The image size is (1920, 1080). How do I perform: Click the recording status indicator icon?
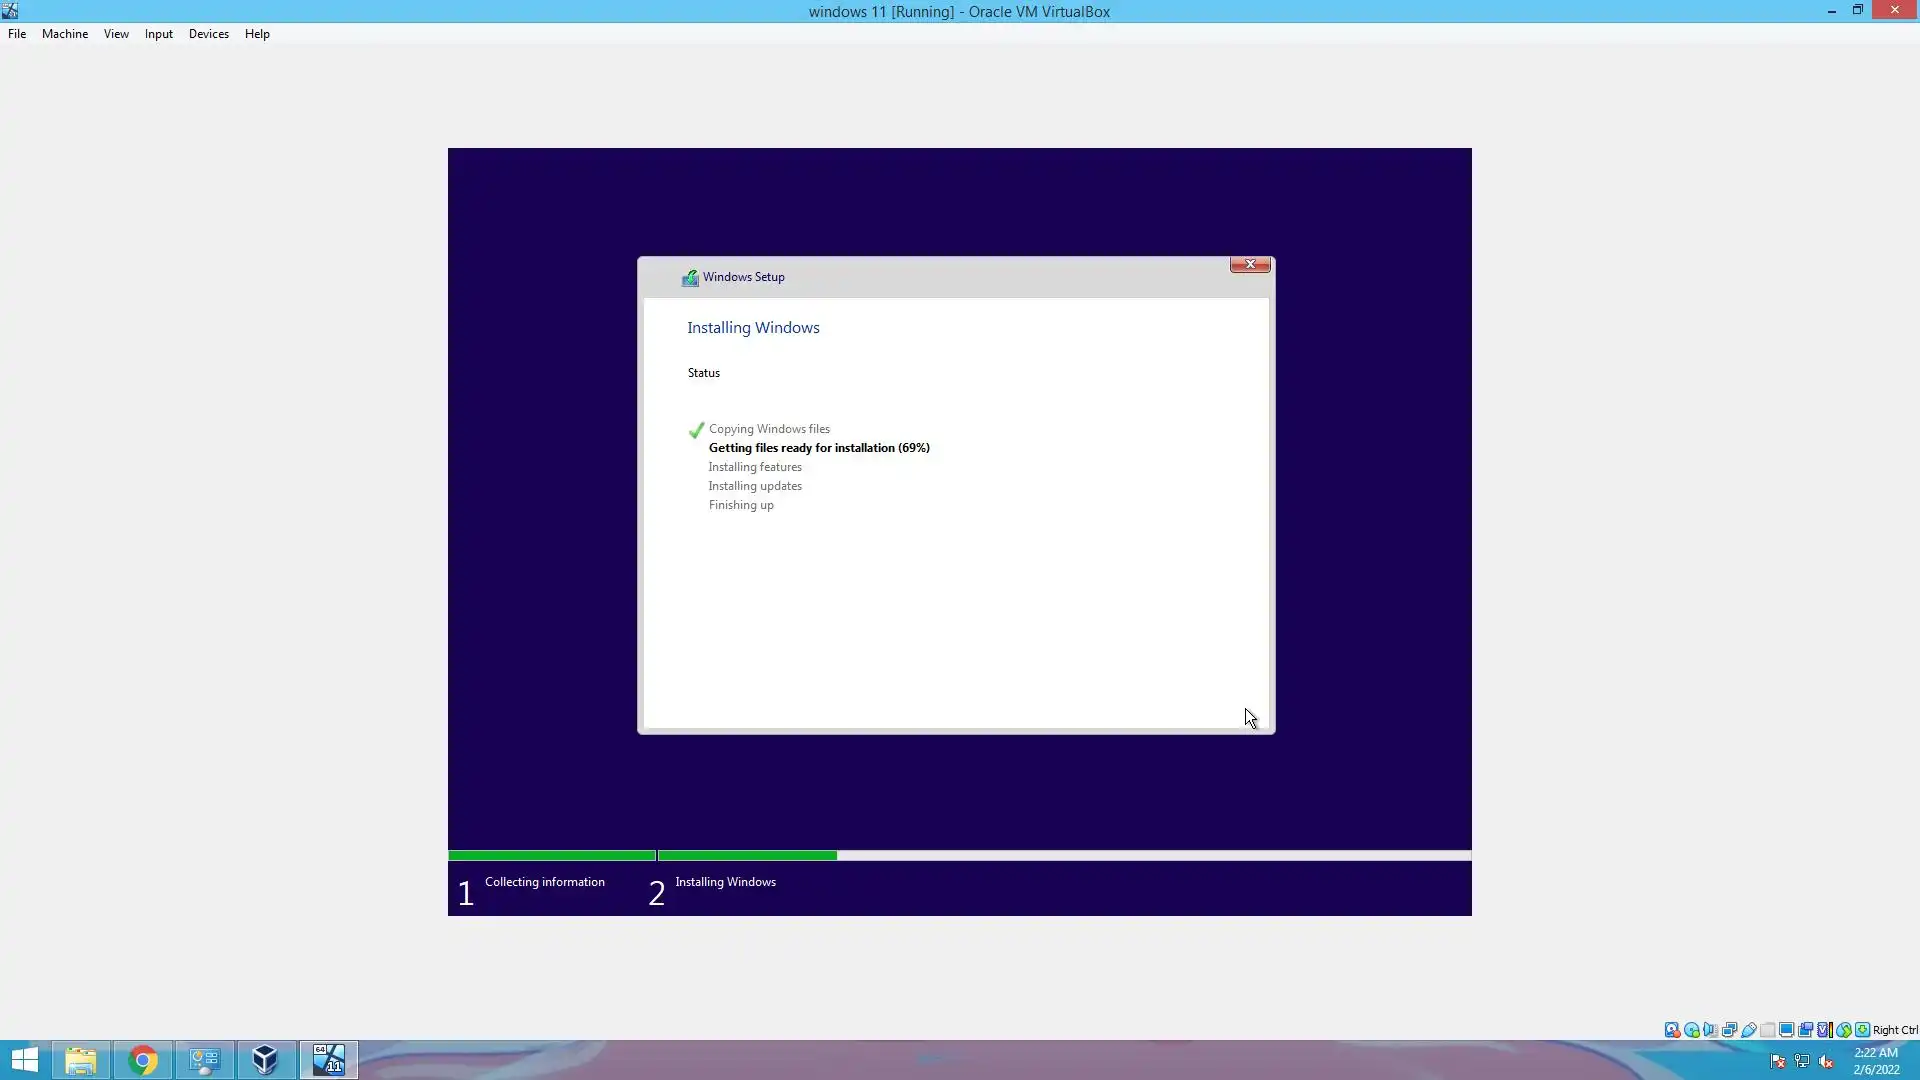point(1805,1030)
